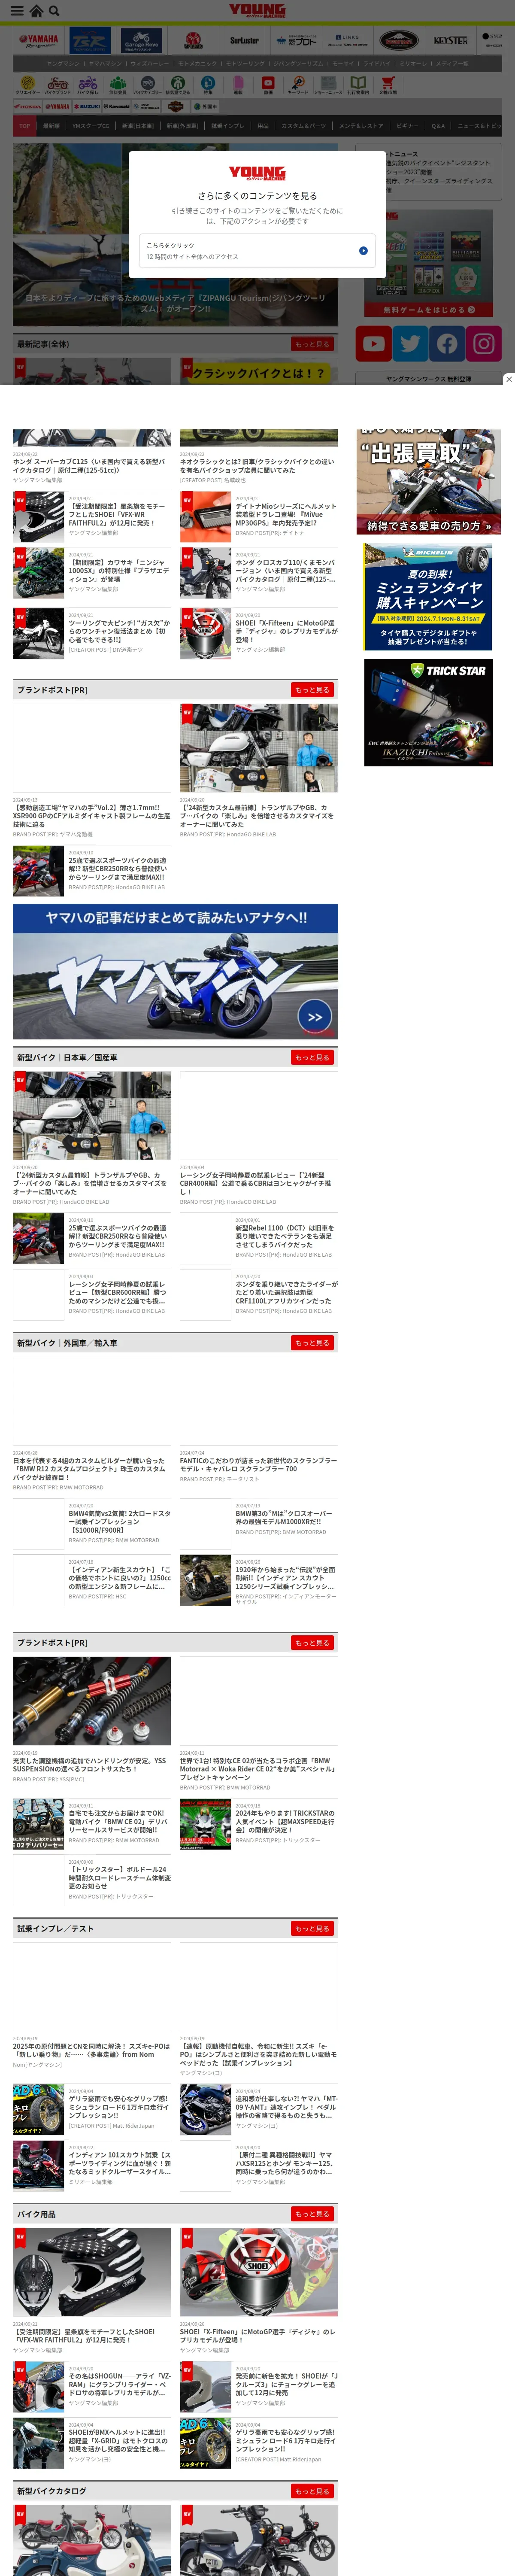This screenshot has height=2576, width=515.
Task: Open the KEYSTER sponsor logo
Action: (x=450, y=41)
